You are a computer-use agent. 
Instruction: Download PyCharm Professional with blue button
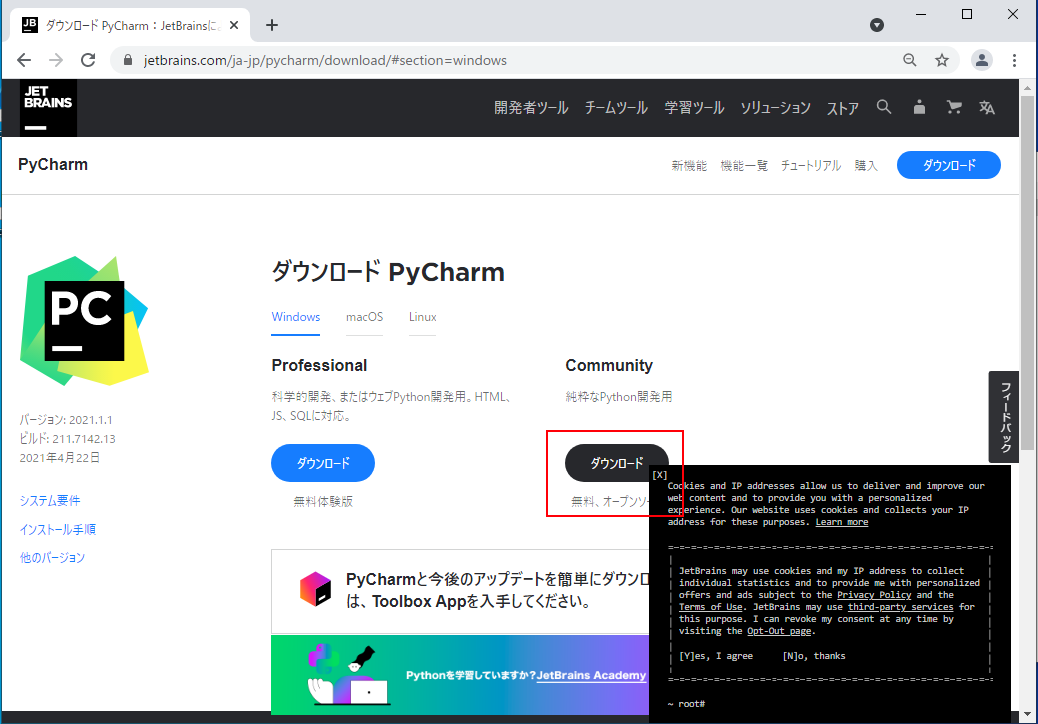323,463
